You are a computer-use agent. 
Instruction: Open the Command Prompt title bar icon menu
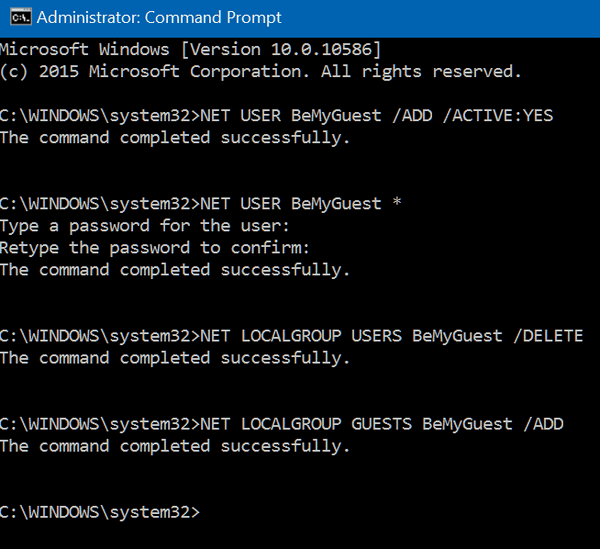(x=20, y=18)
